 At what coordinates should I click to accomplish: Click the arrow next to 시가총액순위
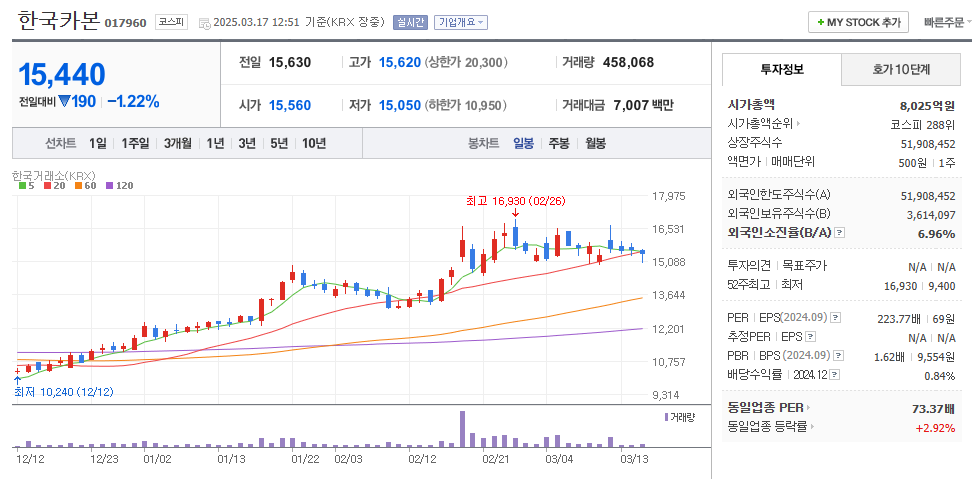798,124
